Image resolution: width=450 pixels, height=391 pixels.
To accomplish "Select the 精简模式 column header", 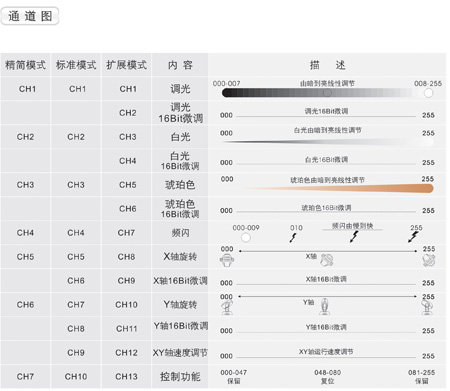I will coord(25,65).
